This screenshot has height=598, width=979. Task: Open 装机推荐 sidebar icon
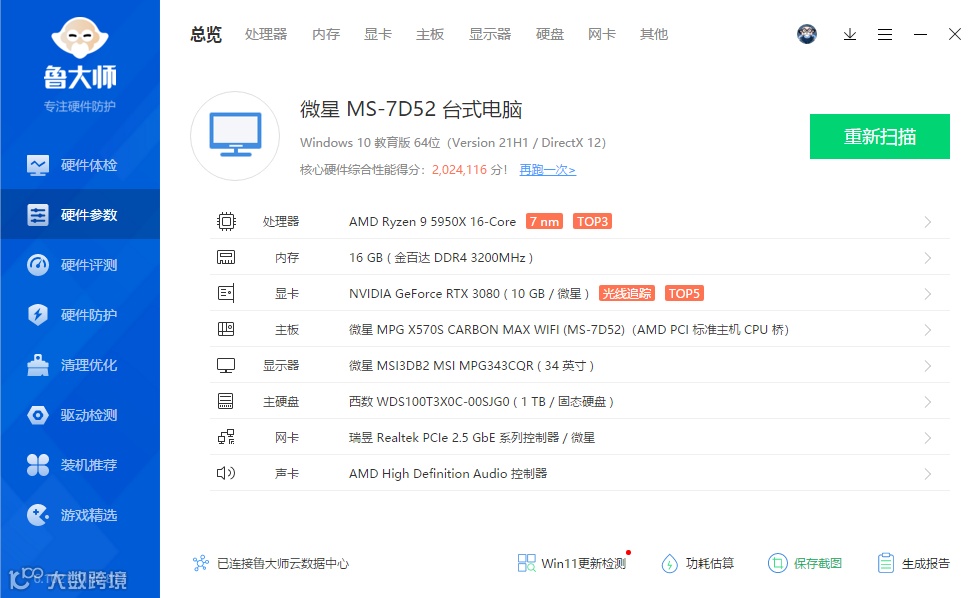coord(38,464)
